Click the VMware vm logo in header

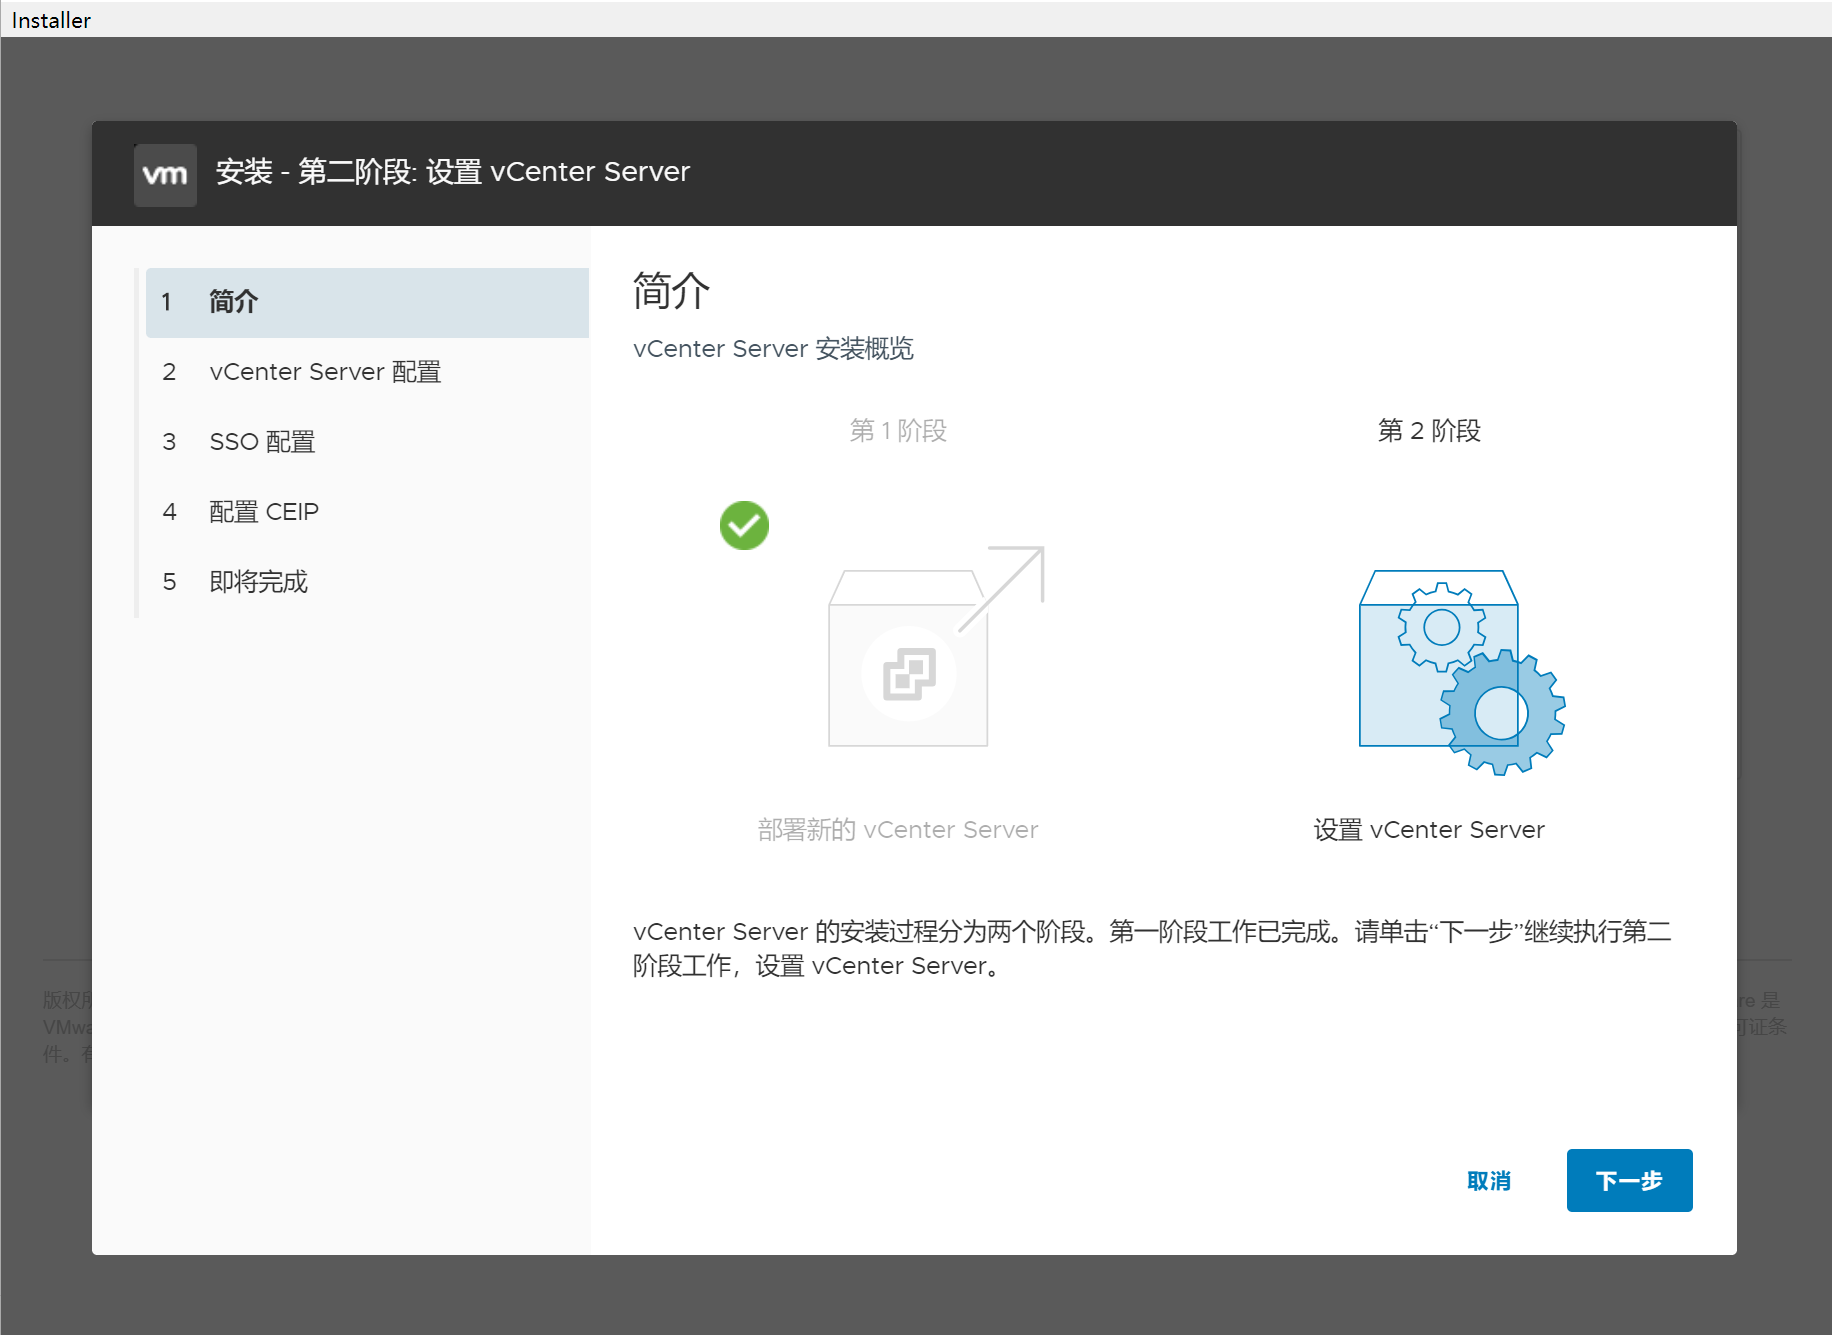click(x=165, y=175)
